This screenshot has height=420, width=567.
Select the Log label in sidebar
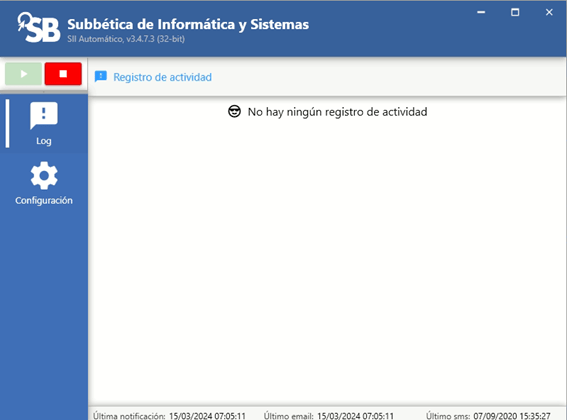(44, 141)
